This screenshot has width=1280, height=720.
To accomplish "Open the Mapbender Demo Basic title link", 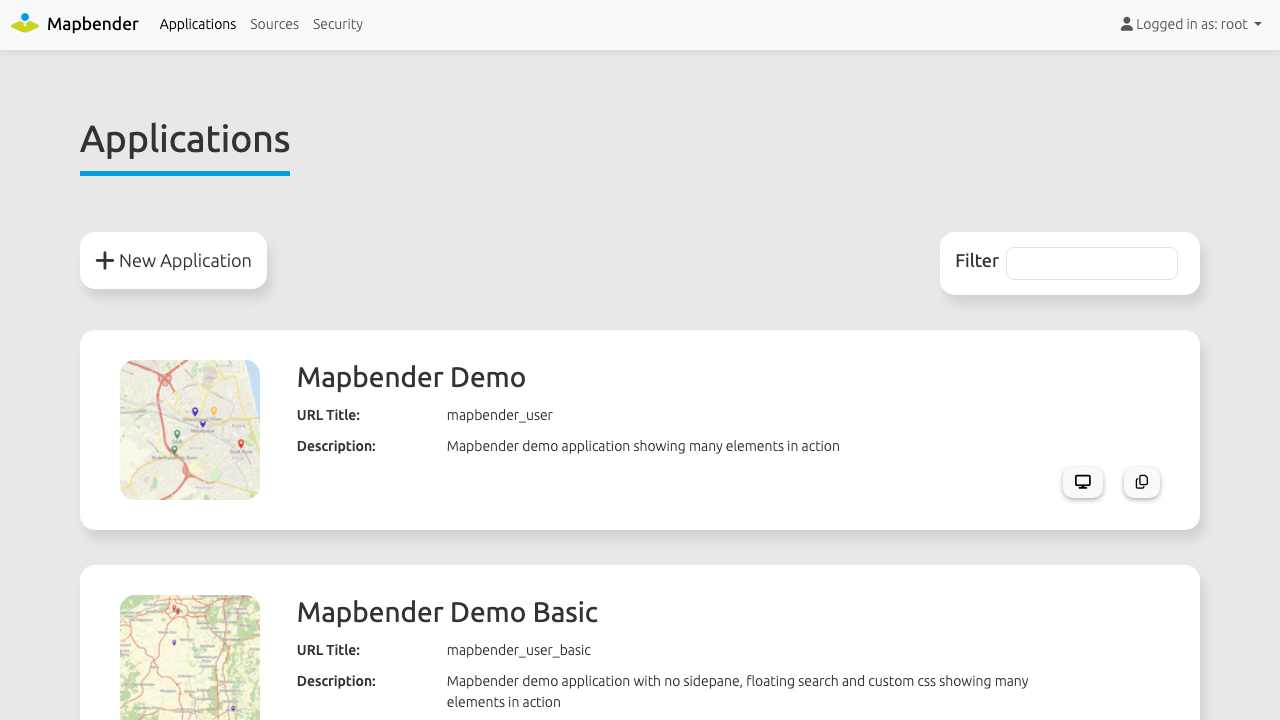I will click(x=447, y=612).
